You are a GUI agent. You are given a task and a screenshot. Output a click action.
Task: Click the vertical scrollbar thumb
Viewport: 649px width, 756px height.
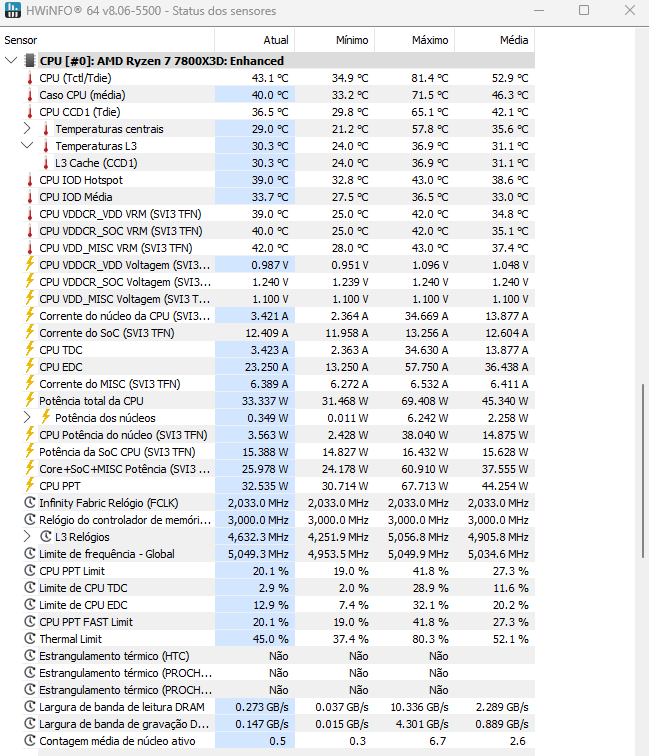(642, 471)
